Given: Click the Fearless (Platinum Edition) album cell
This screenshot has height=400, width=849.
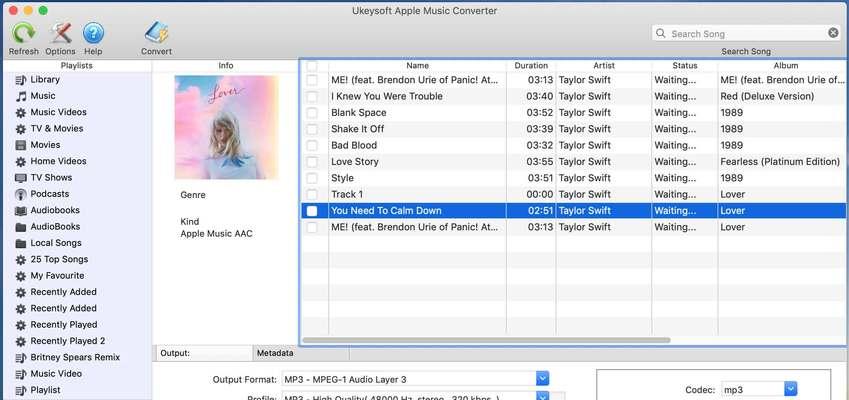Looking at the screenshot, I should pos(780,161).
